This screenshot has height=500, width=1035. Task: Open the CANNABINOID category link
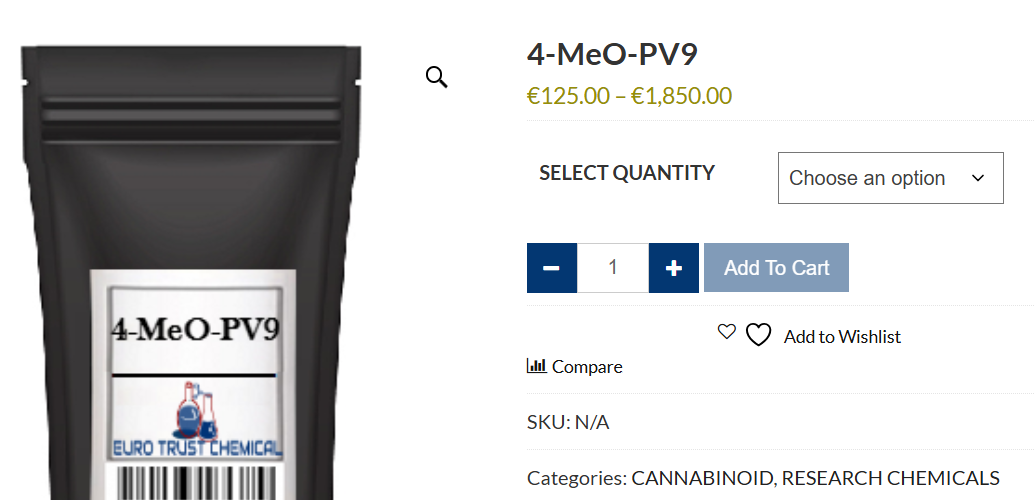pos(702,478)
